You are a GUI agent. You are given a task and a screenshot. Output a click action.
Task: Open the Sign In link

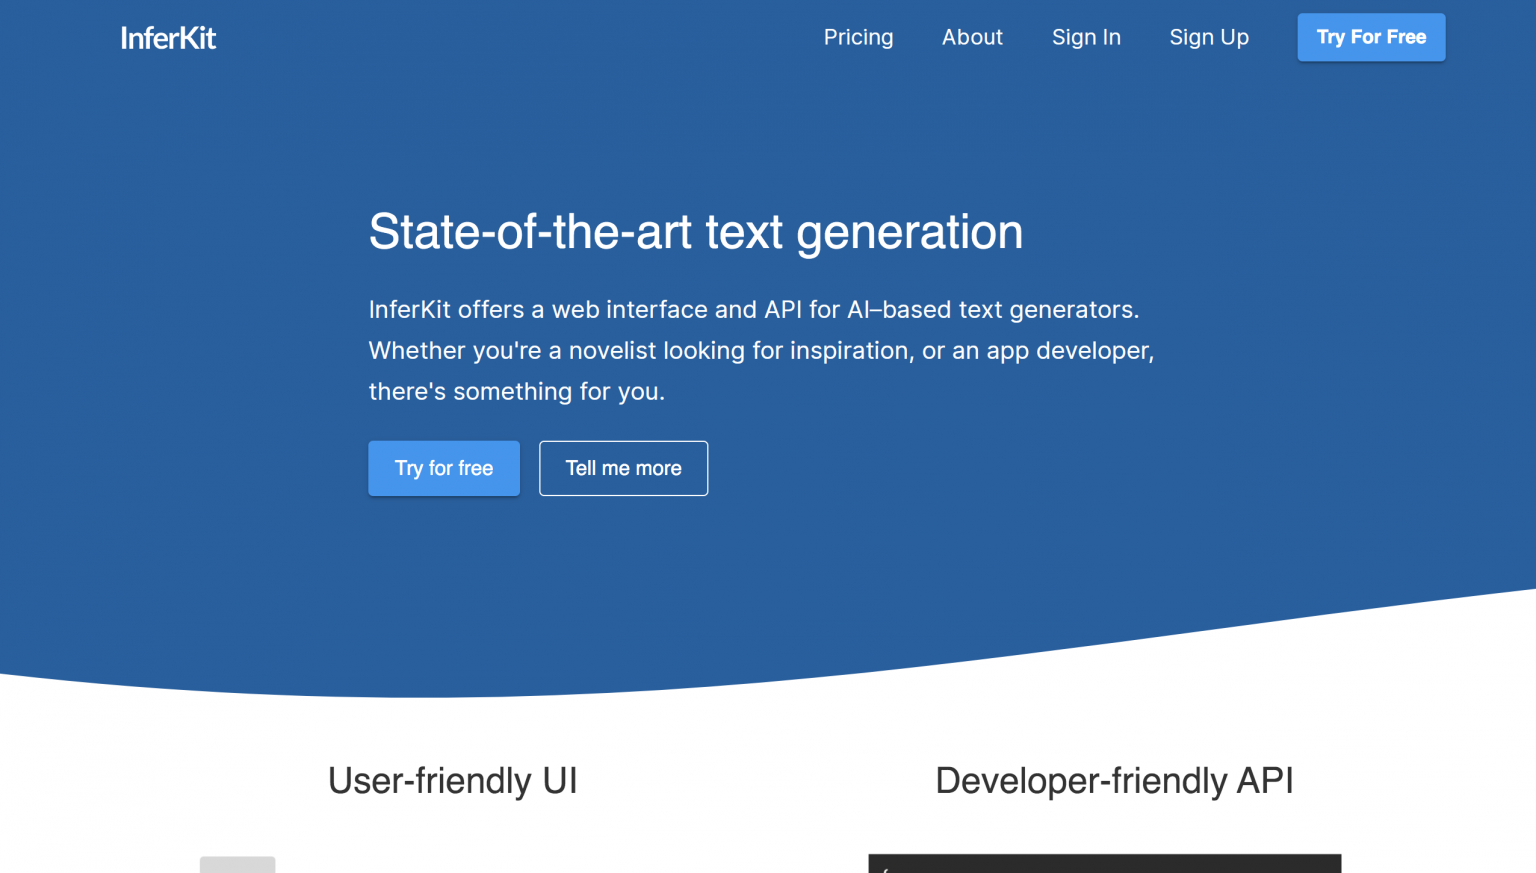click(1086, 37)
